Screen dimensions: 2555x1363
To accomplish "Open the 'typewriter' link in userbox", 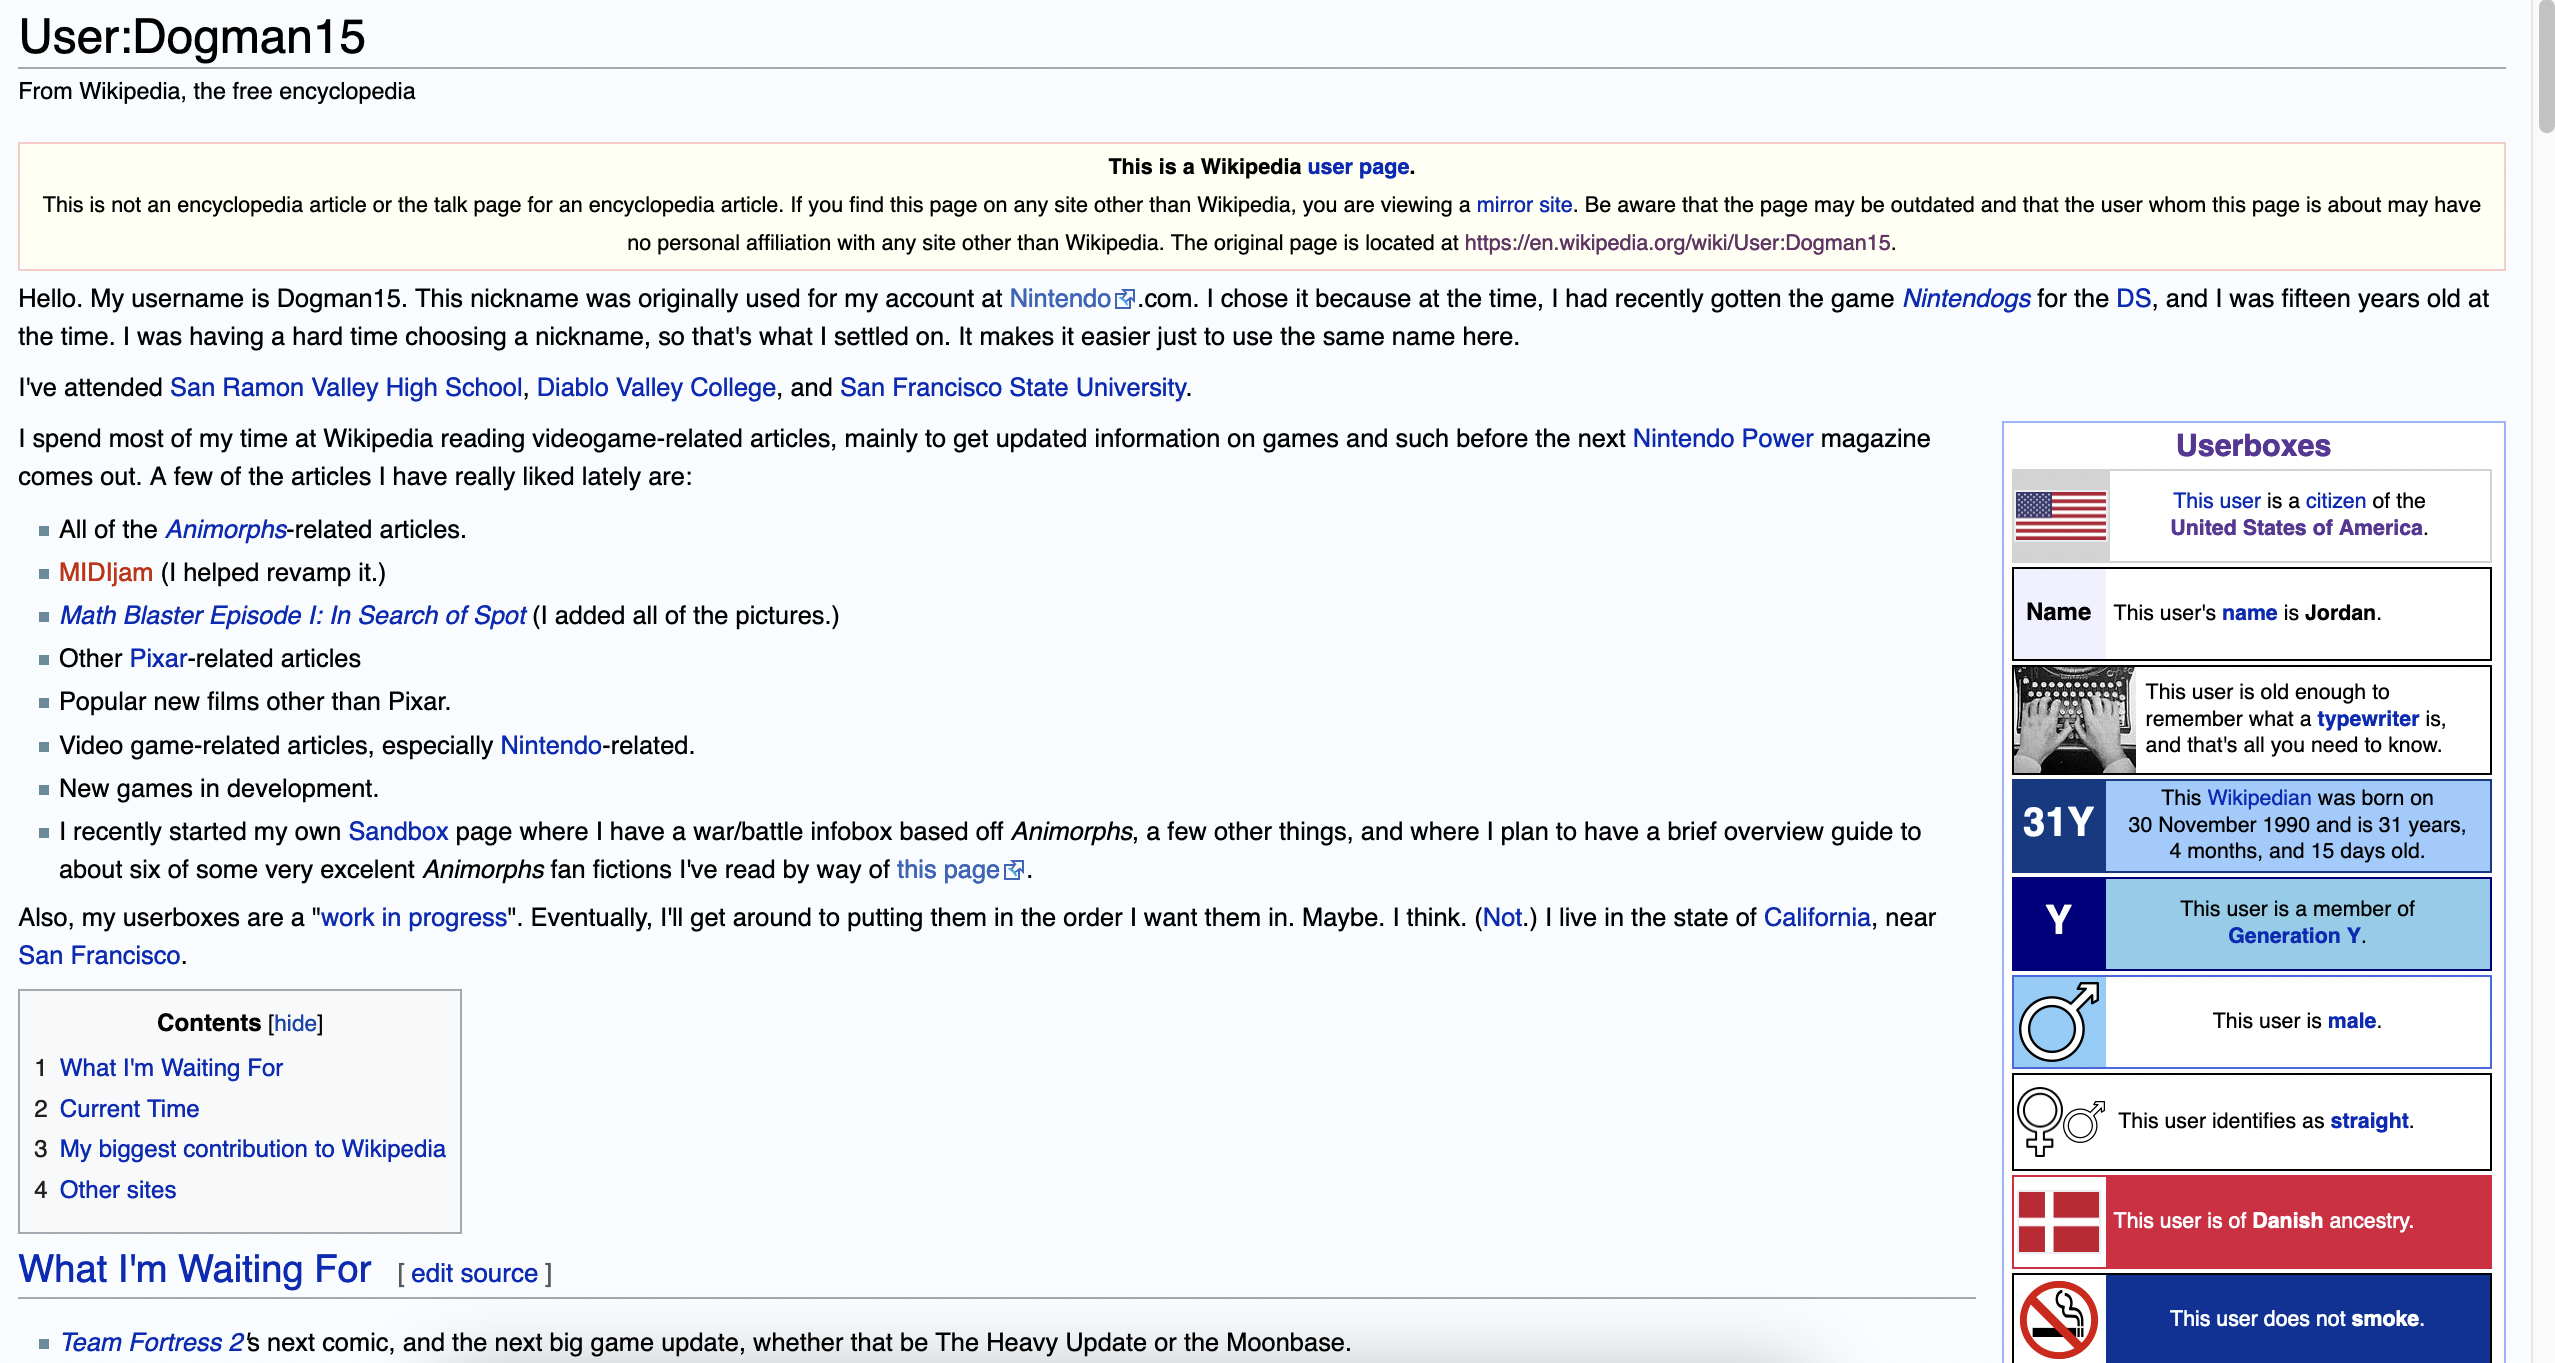I will [x=2367, y=719].
